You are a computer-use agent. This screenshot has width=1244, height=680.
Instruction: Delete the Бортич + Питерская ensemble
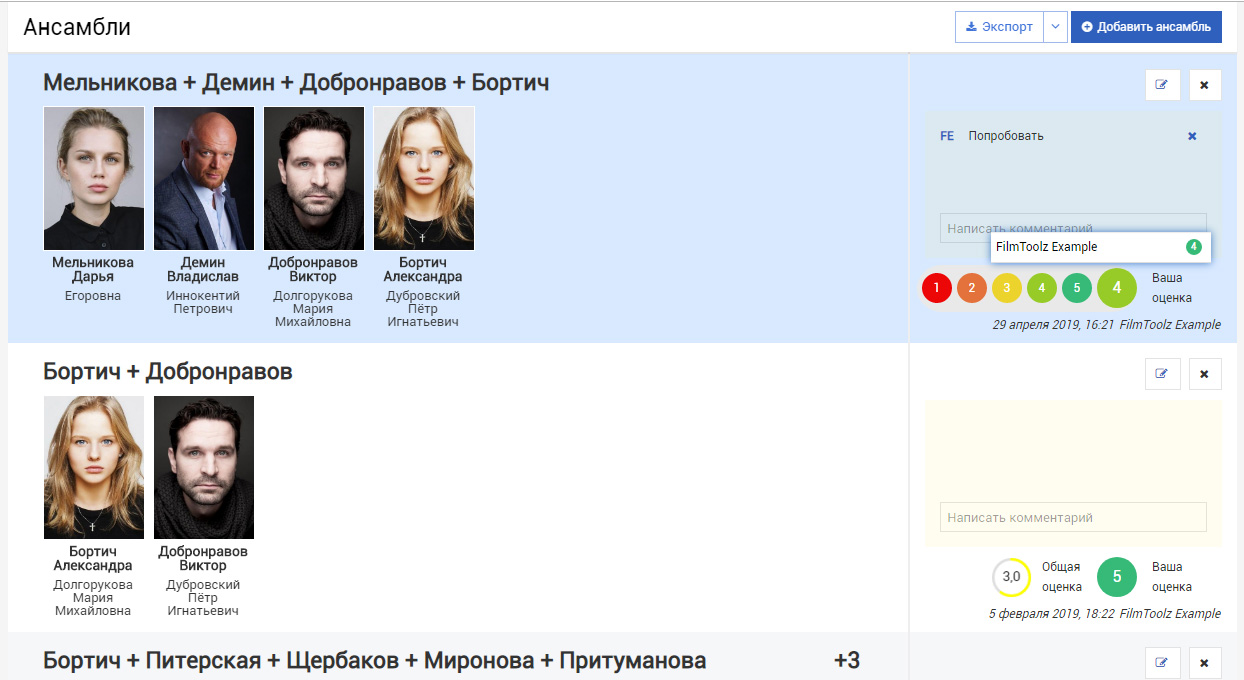1204,662
